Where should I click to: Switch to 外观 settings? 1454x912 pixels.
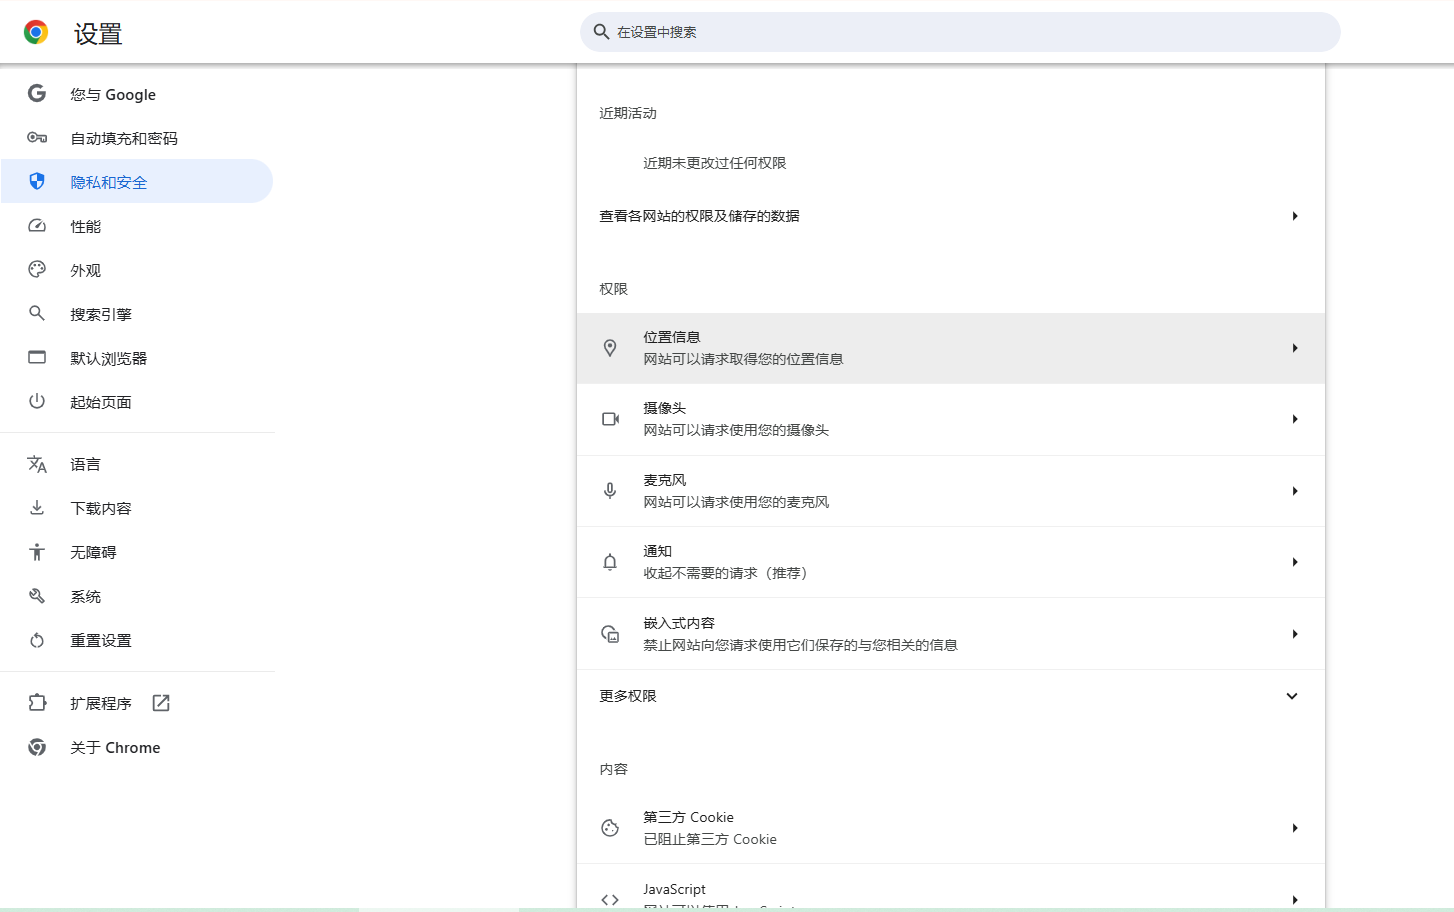pos(137,270)
